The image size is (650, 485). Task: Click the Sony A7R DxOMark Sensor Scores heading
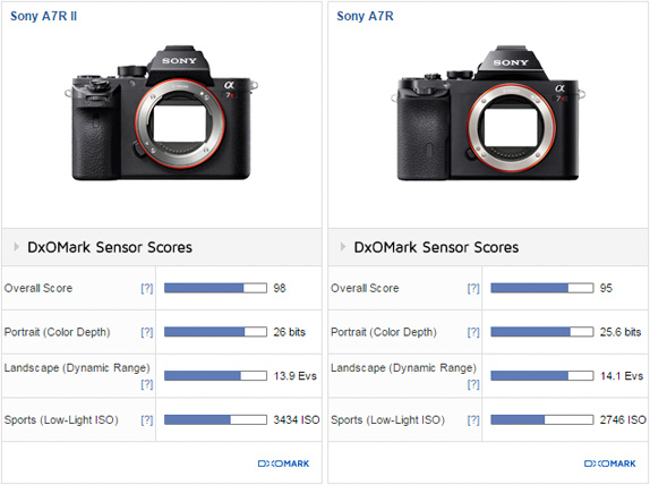coord(436,247)
